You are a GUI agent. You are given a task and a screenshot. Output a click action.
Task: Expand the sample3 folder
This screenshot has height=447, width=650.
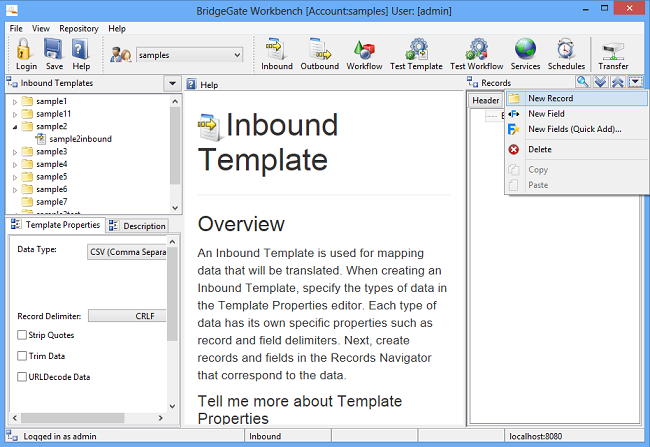(x=15, y=152)
